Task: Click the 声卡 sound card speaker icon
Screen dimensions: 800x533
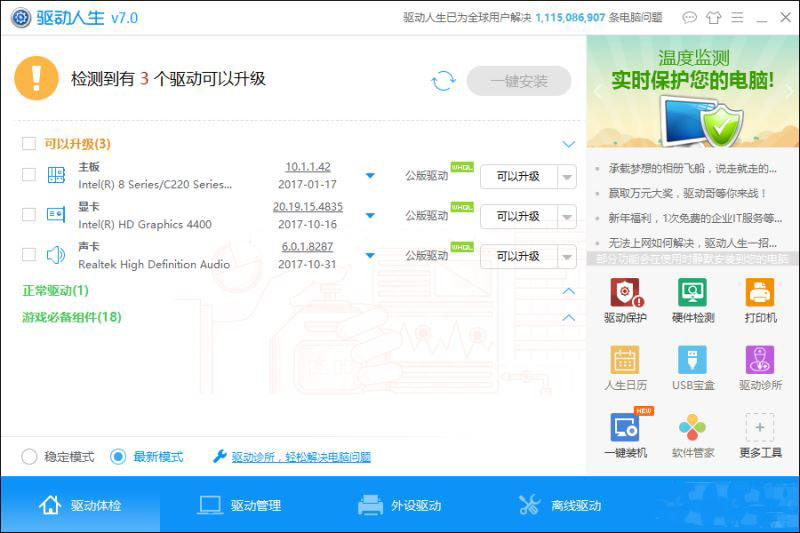Action: click(56, 255)
